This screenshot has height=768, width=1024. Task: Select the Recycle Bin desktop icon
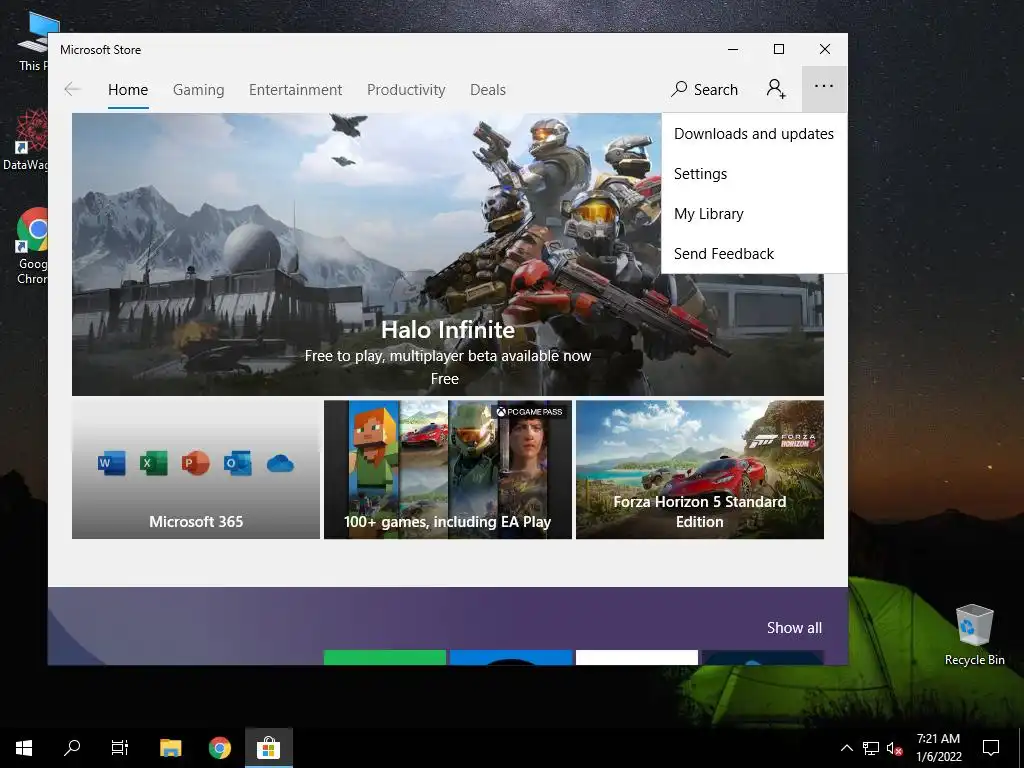[x=974, y=634]
